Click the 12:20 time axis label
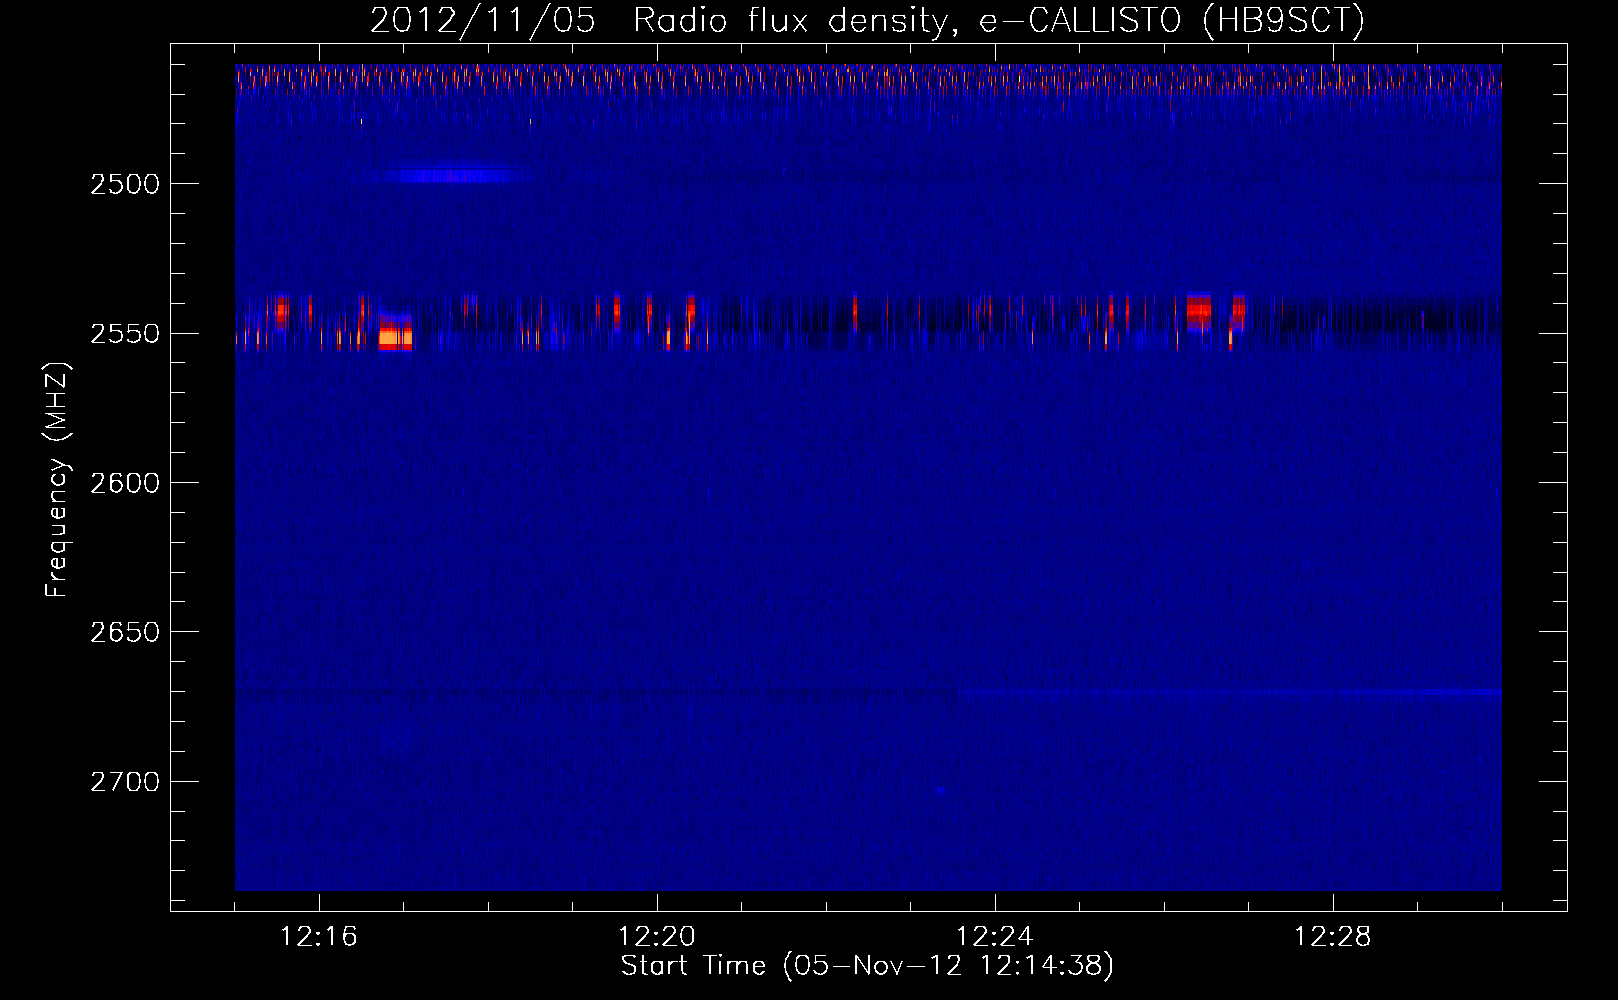 tap(657, 937)
